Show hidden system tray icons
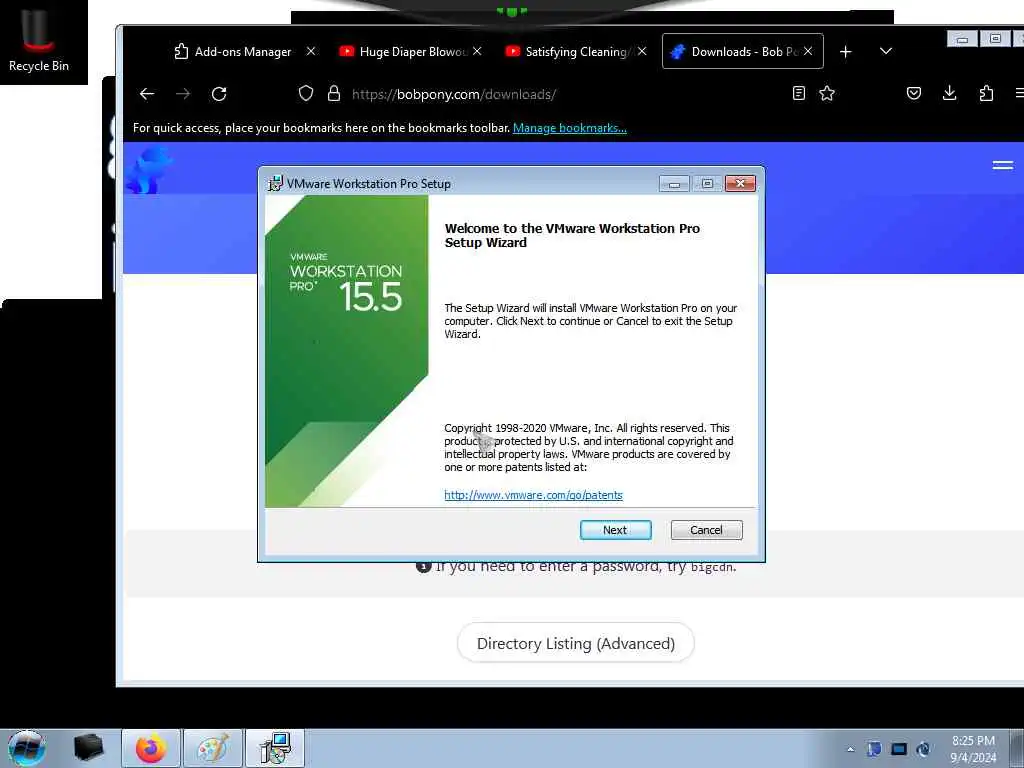Viewport: 1024px width, 768px height. 850,749
